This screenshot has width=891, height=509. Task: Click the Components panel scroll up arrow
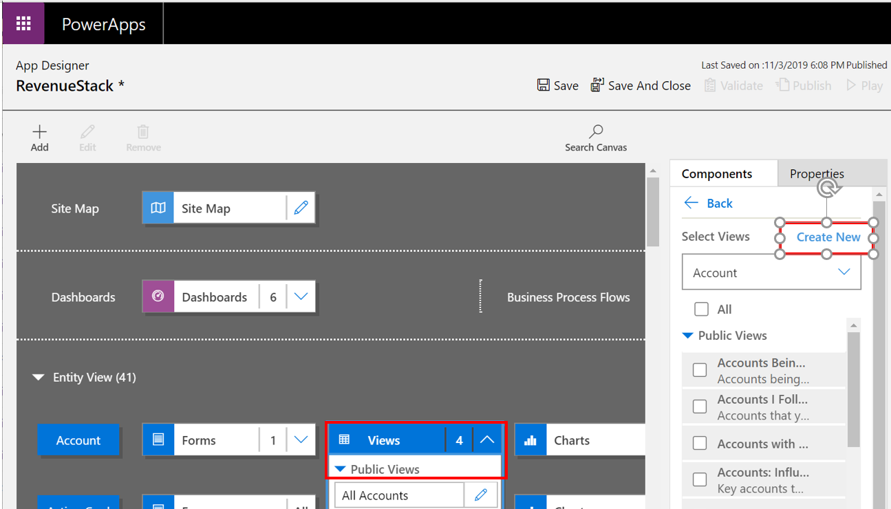coord(879,194)
